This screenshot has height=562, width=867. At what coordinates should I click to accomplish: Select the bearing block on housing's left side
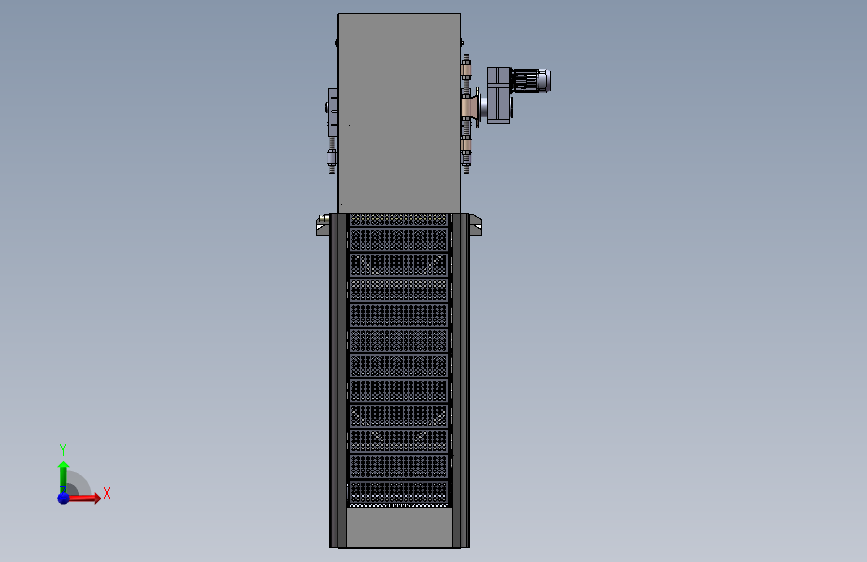coord(332,112)
